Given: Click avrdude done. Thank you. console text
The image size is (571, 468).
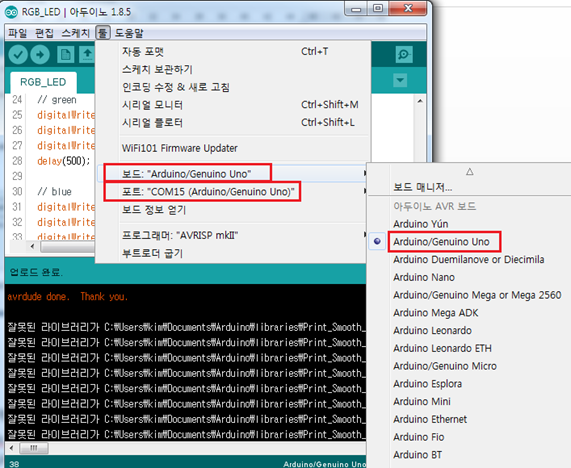Looking at the screenshot, I should click(x=68, y=296).
